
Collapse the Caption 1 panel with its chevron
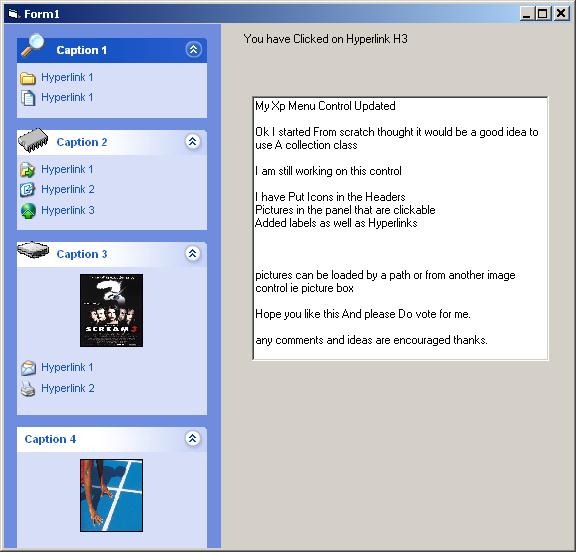(193, 50)
